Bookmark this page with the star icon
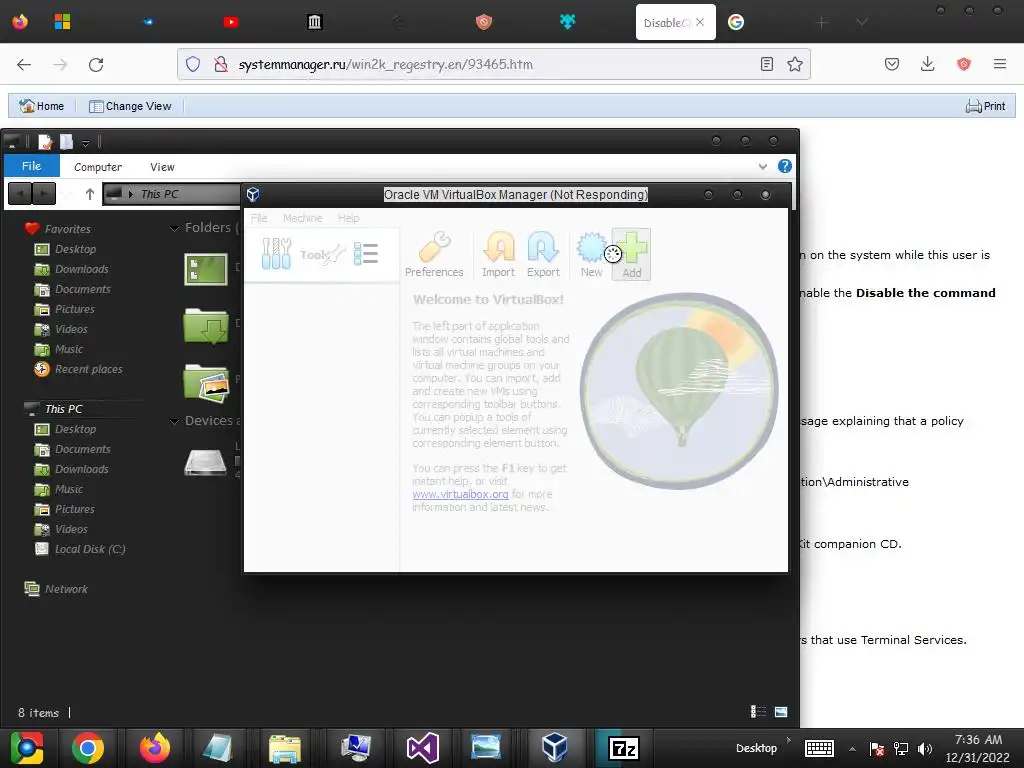Viewport: 1024px width, 768px height. point(795,64)
